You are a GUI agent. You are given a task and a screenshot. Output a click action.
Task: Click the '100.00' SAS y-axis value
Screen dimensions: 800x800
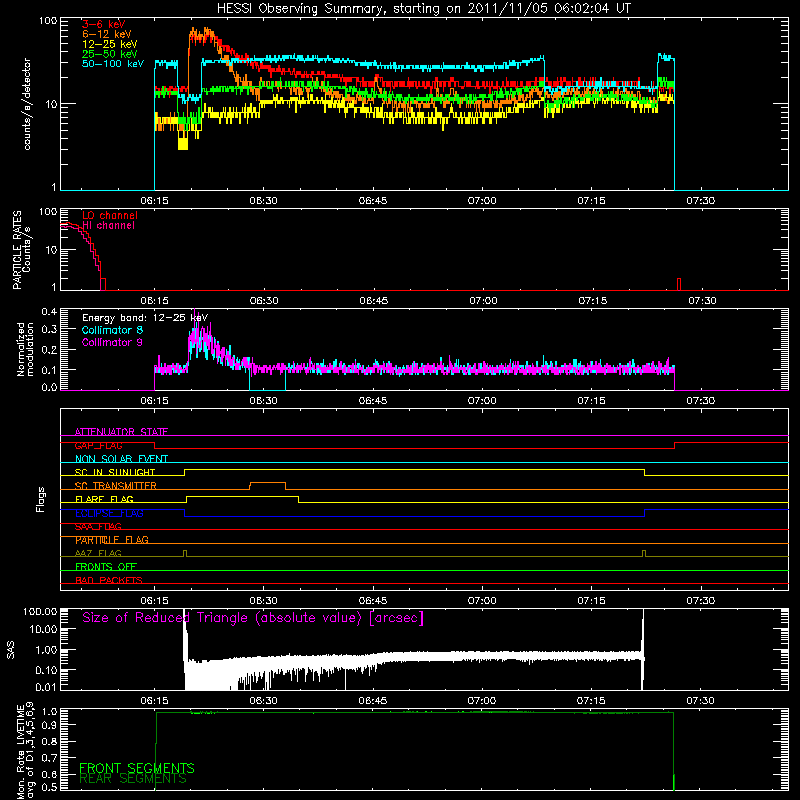click(x=40, y=611)
